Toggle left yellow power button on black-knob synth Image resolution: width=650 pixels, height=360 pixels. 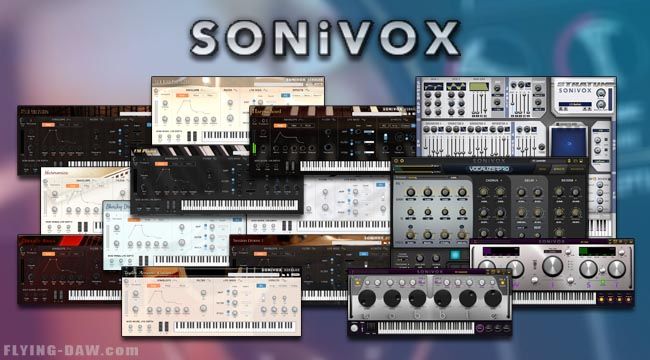(x=357, y=282)
